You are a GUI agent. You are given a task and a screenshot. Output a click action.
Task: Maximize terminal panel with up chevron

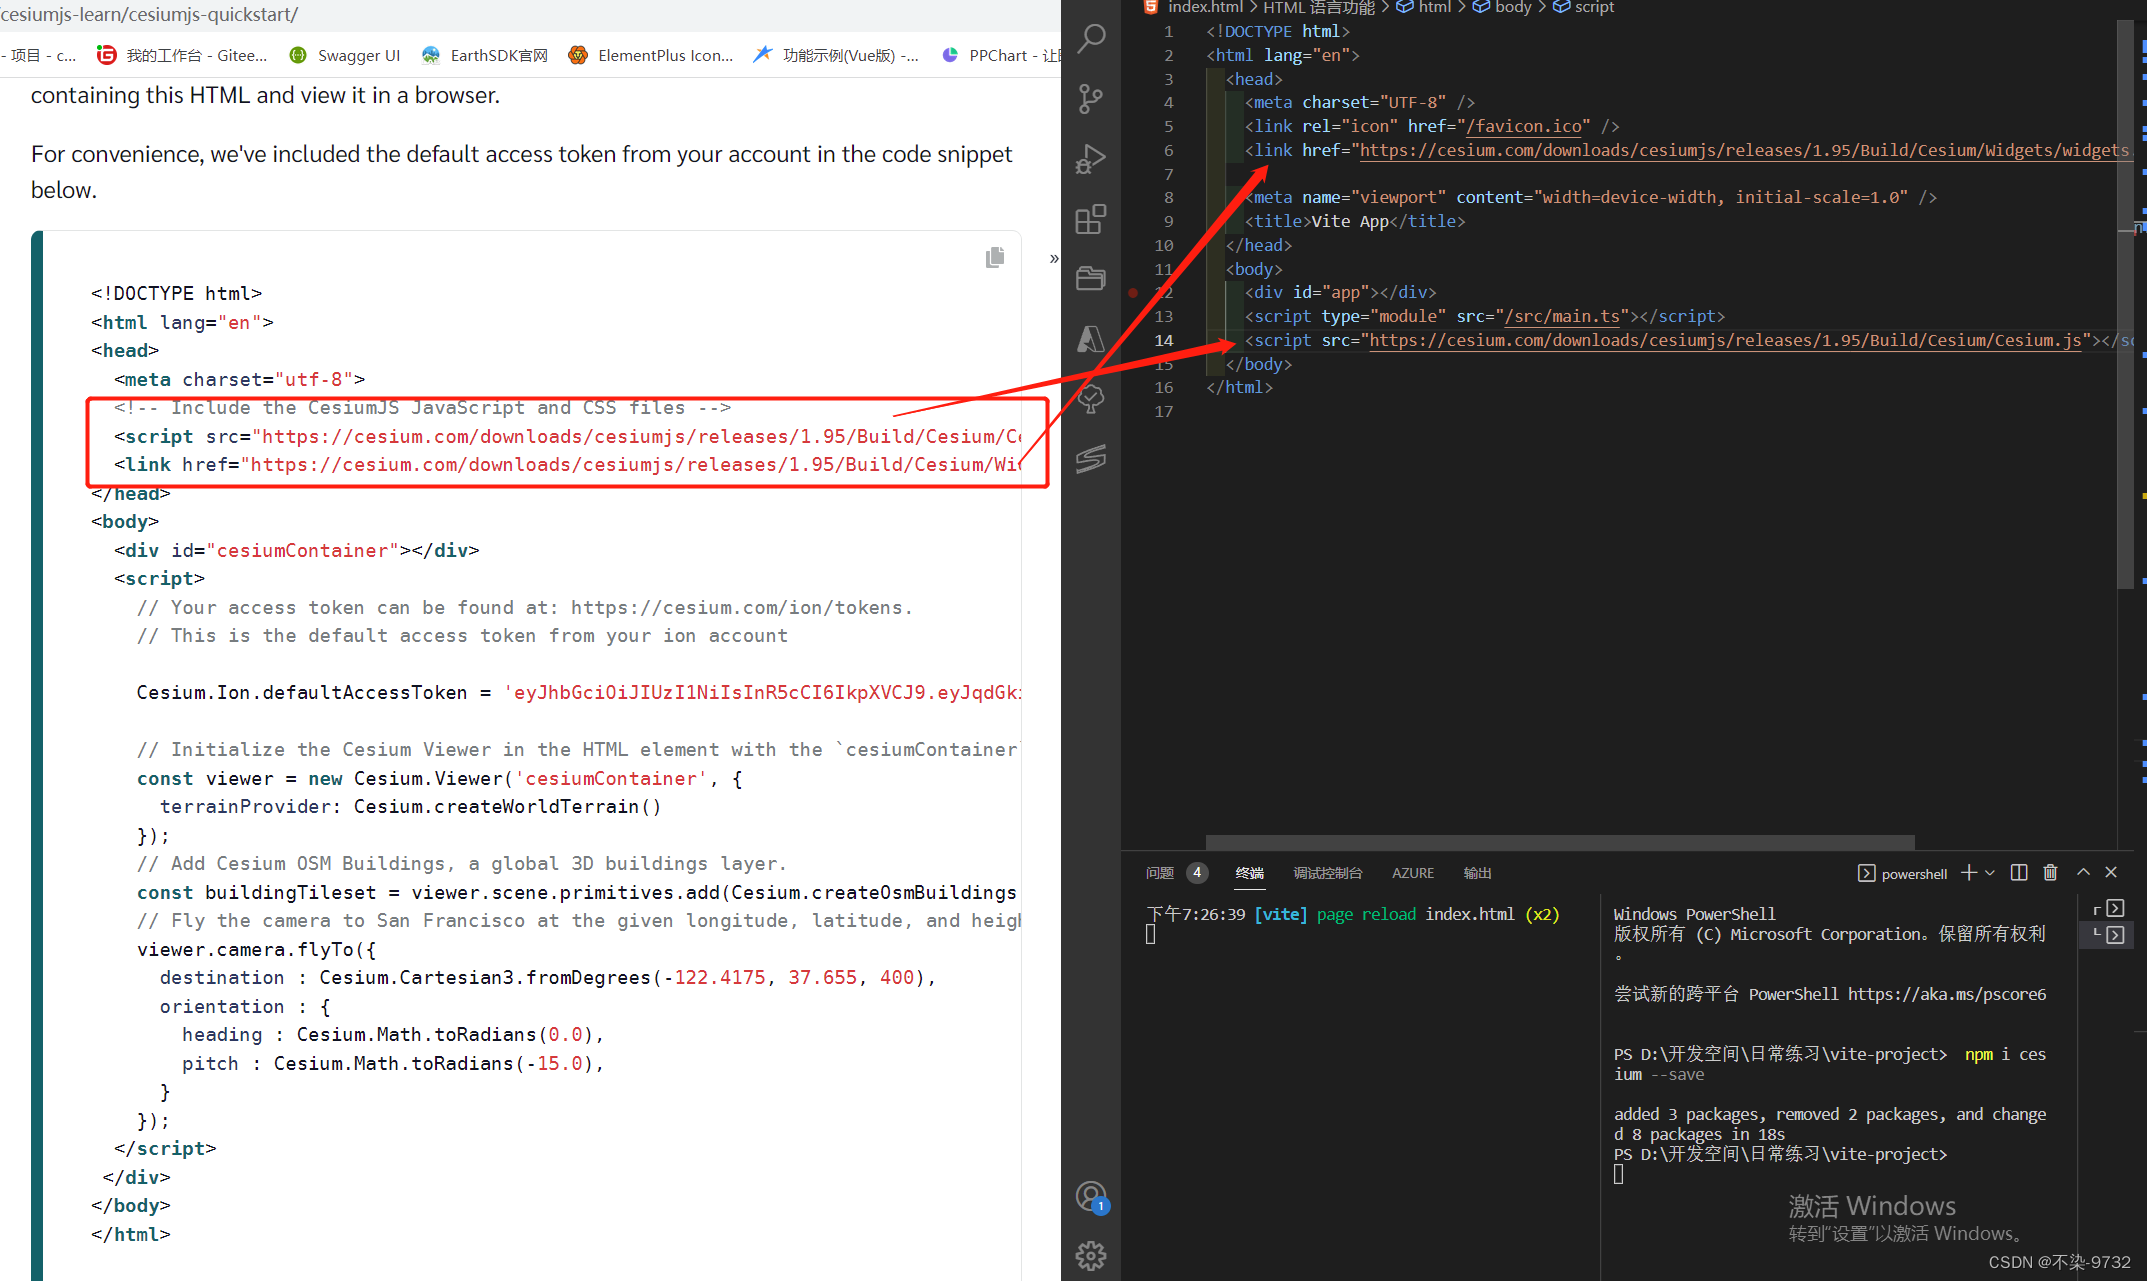(x=2083, y=872)
